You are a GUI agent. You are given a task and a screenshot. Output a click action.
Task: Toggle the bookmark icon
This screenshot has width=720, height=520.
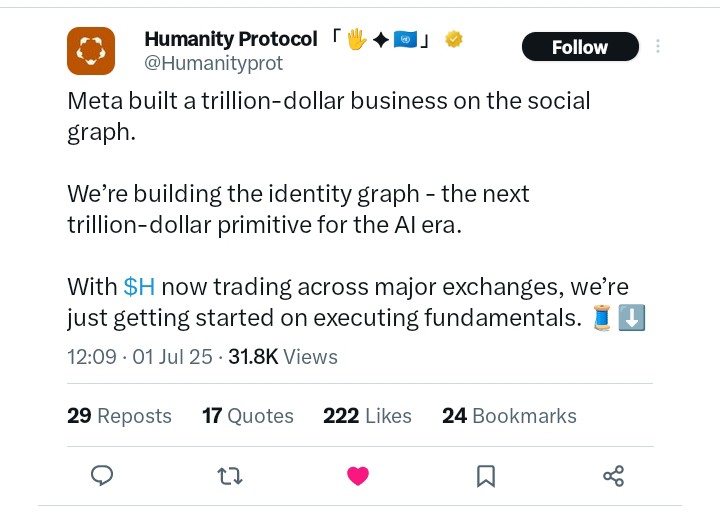tap(486, 476)
